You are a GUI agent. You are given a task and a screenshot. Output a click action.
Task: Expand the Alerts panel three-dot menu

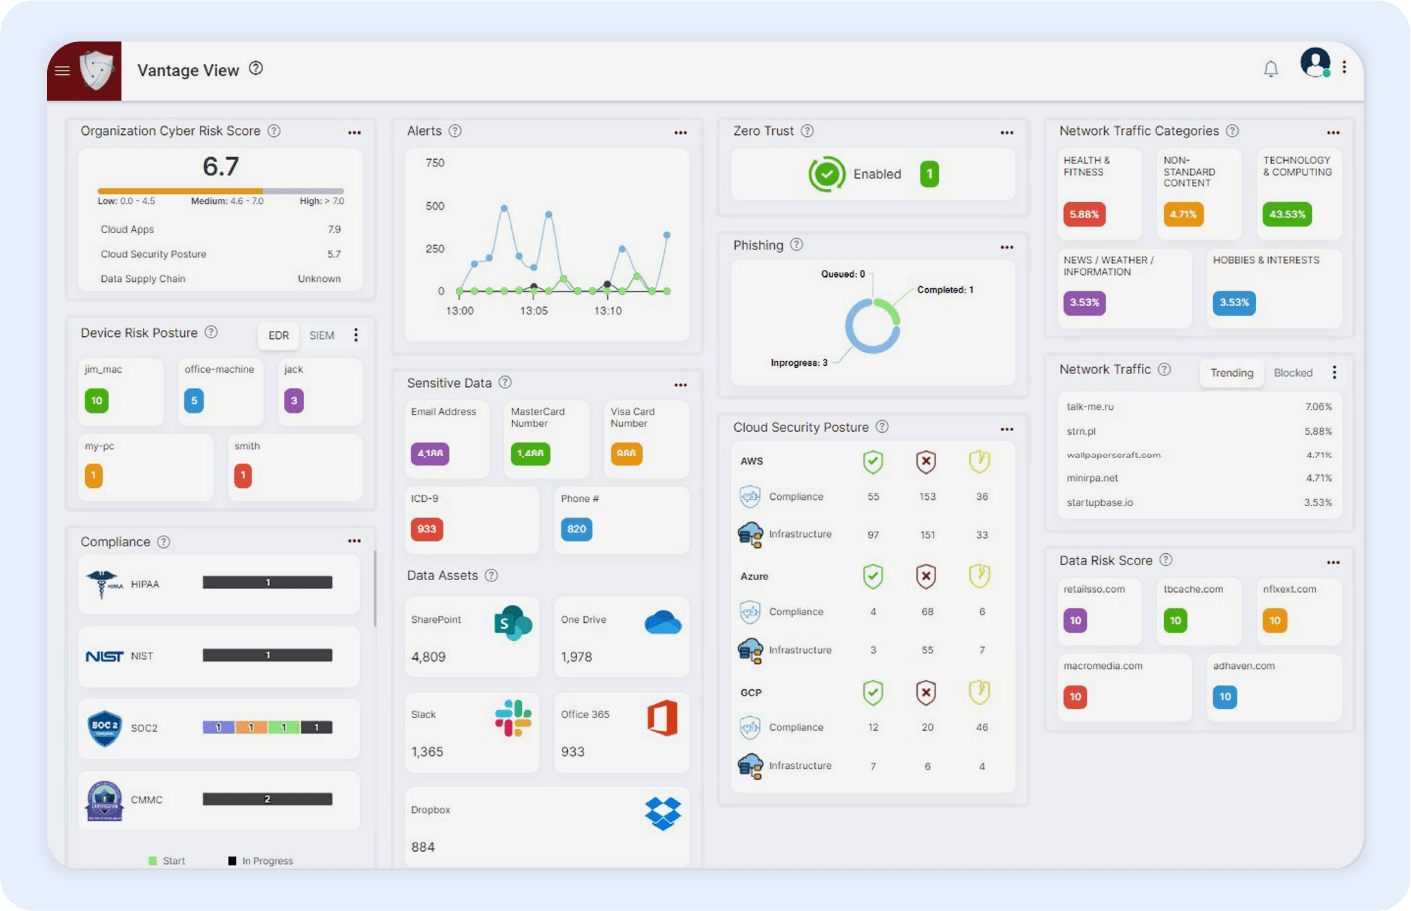click(680, 132)
